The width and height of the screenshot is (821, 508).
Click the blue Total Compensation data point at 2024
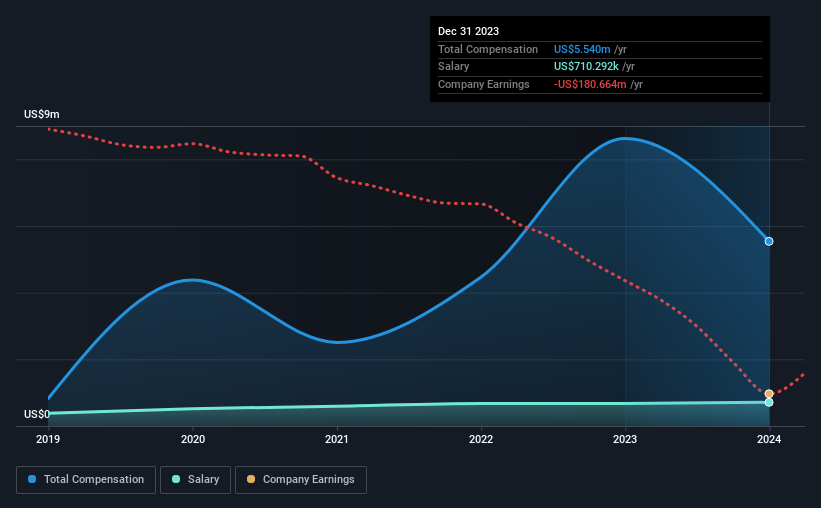point(769,241)
